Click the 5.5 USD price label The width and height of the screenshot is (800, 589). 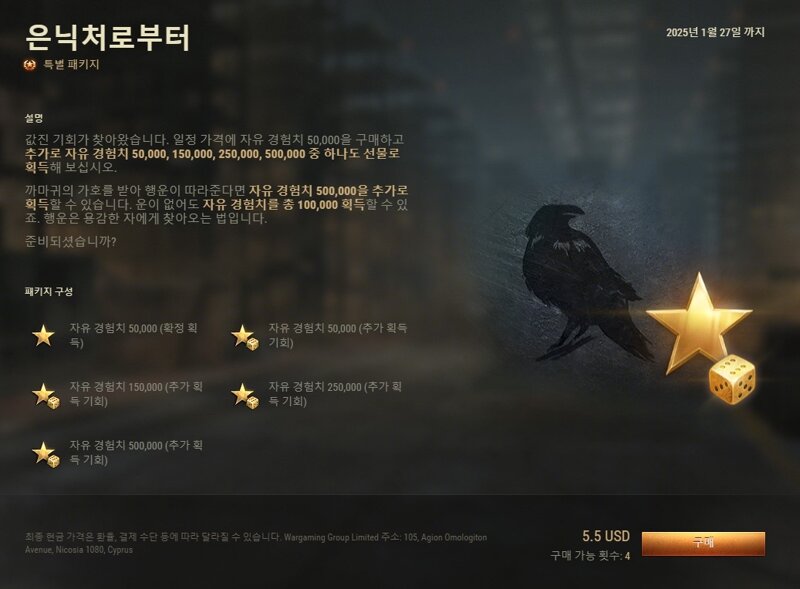tap(606, 536)
